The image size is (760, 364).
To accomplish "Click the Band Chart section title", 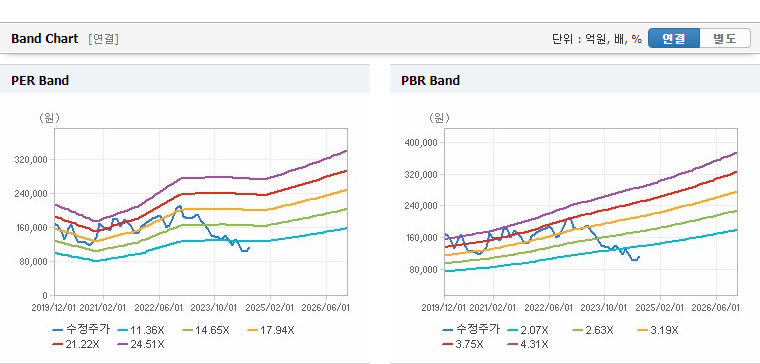I will [45, 39].
